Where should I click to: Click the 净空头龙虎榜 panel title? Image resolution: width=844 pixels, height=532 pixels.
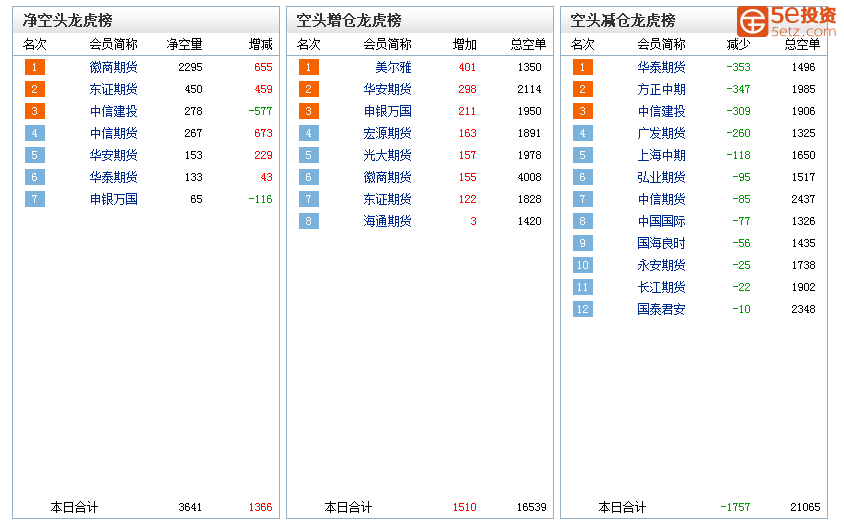click(x=68, y=20)
